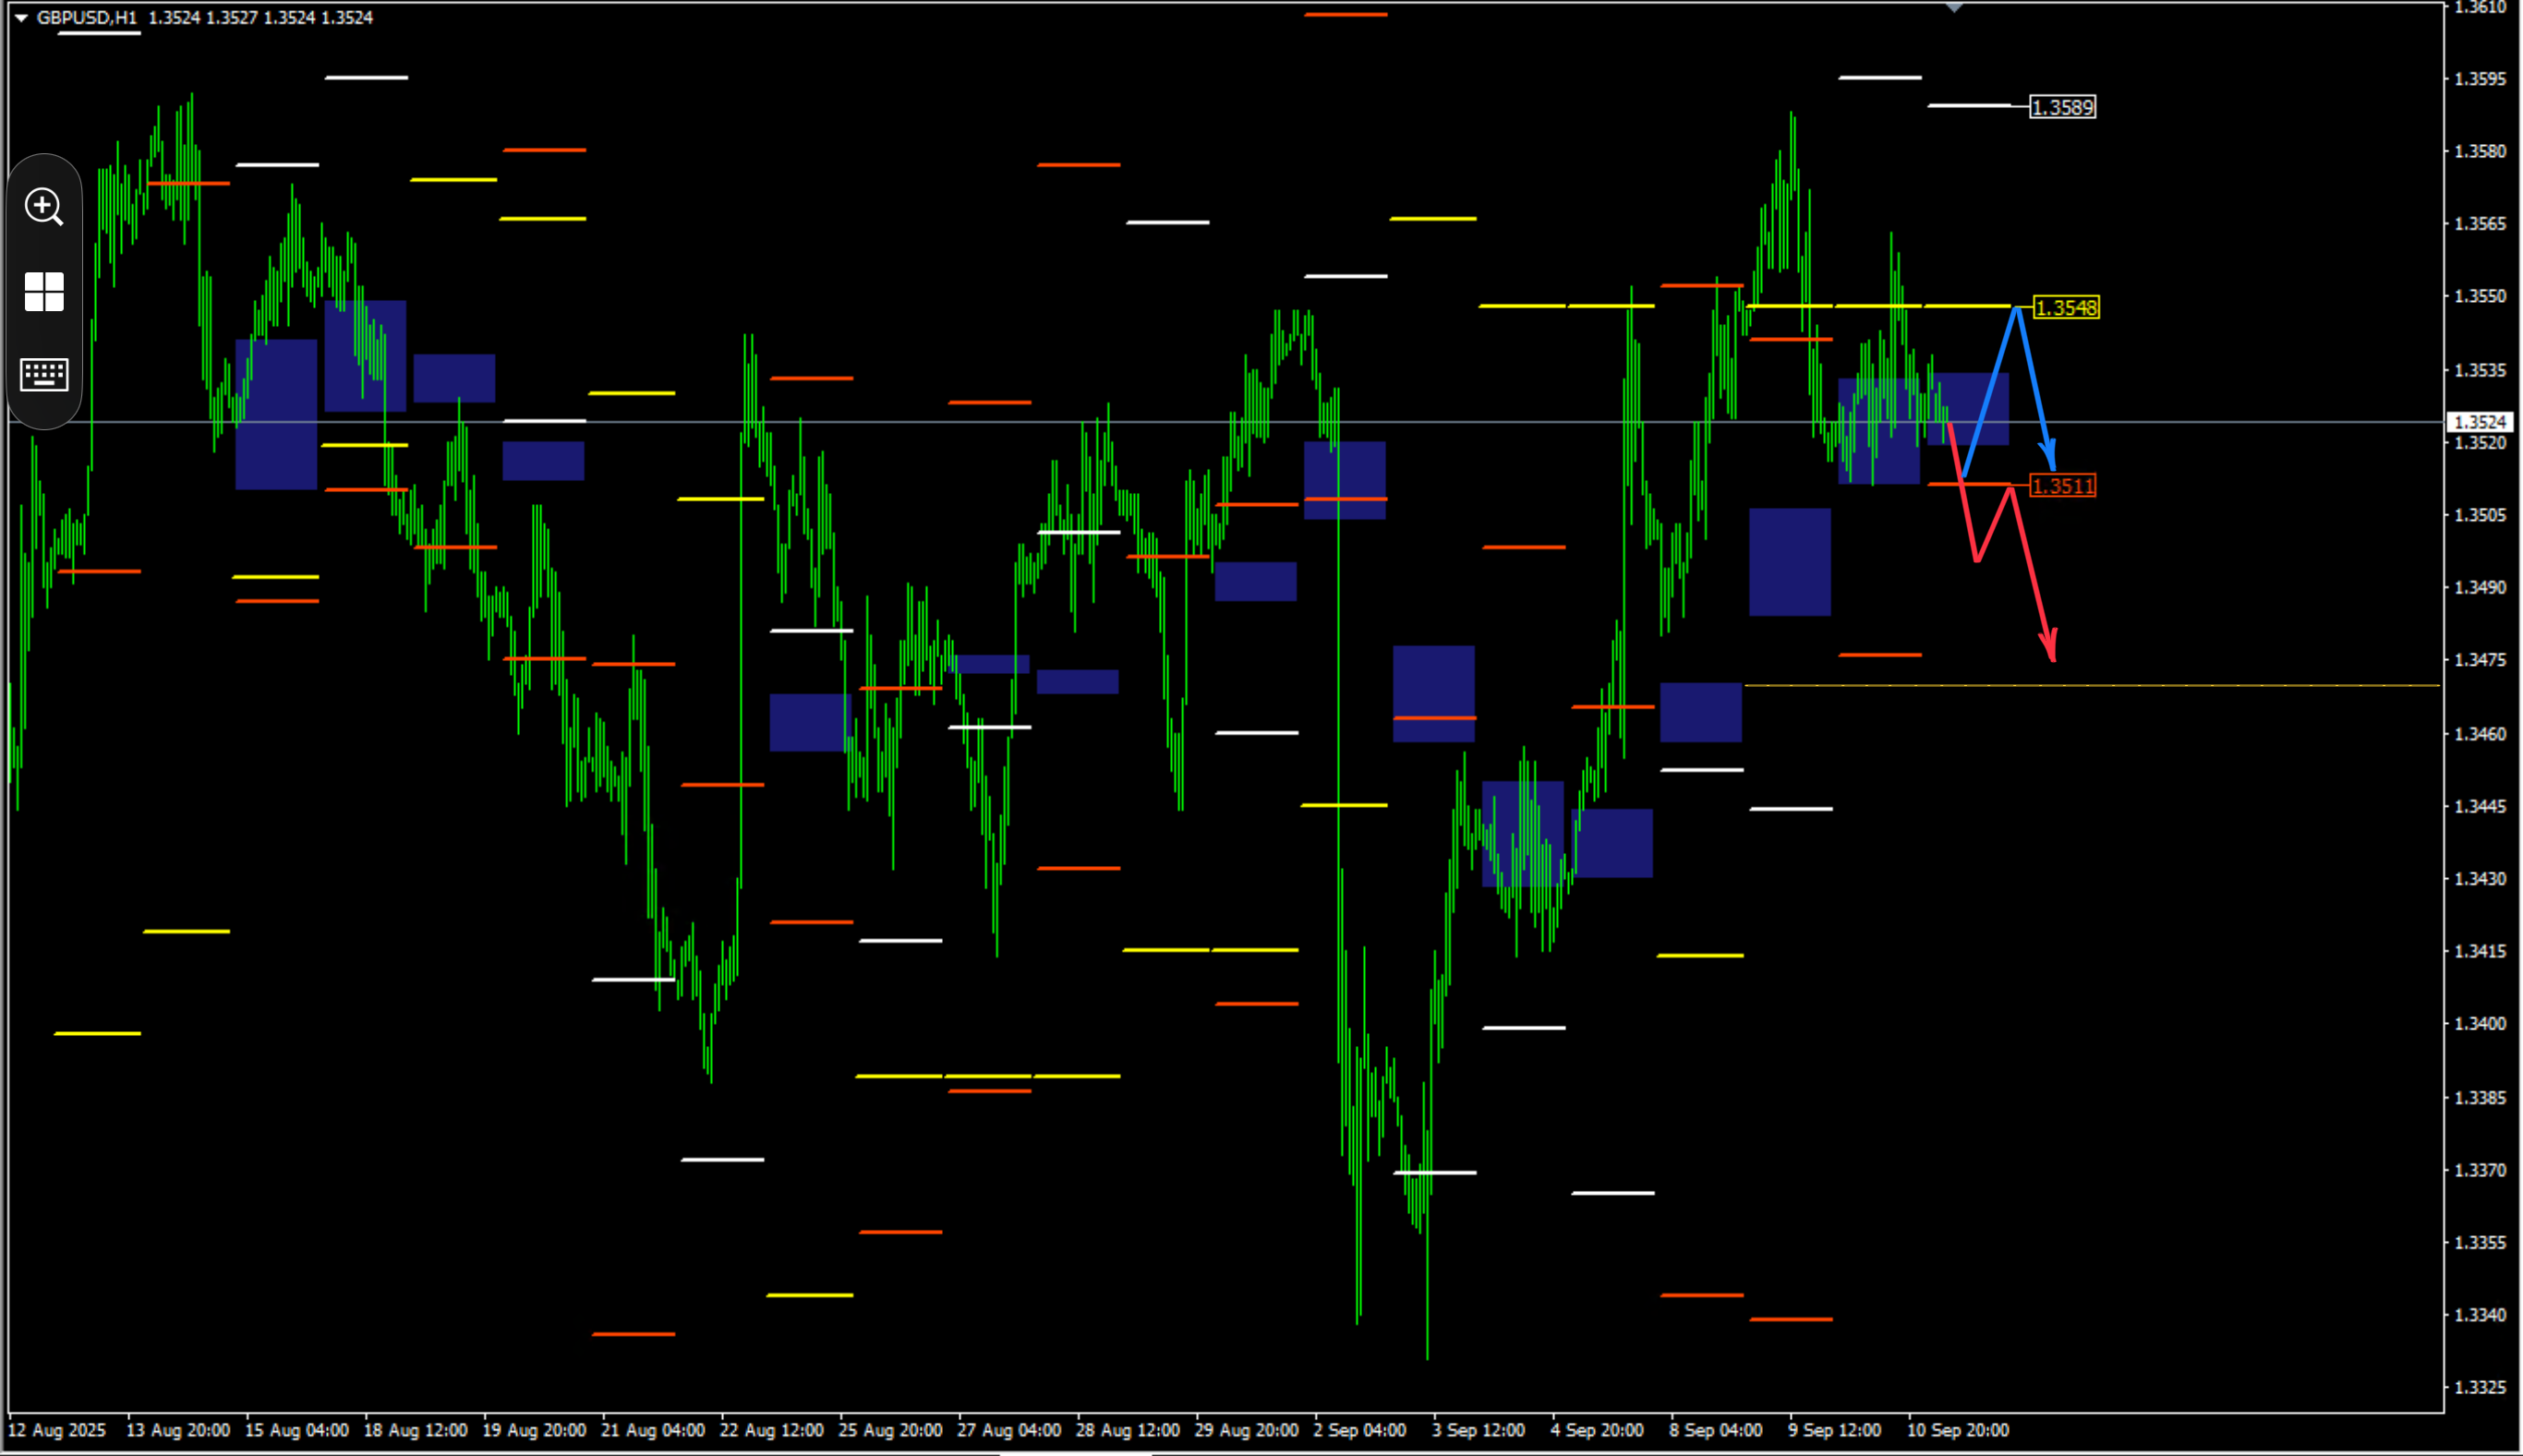Screen dimensions: 2523x1456
Task: Click the 2 Sep 04:00 time axis label
Action: [x=1359, y=1430]
